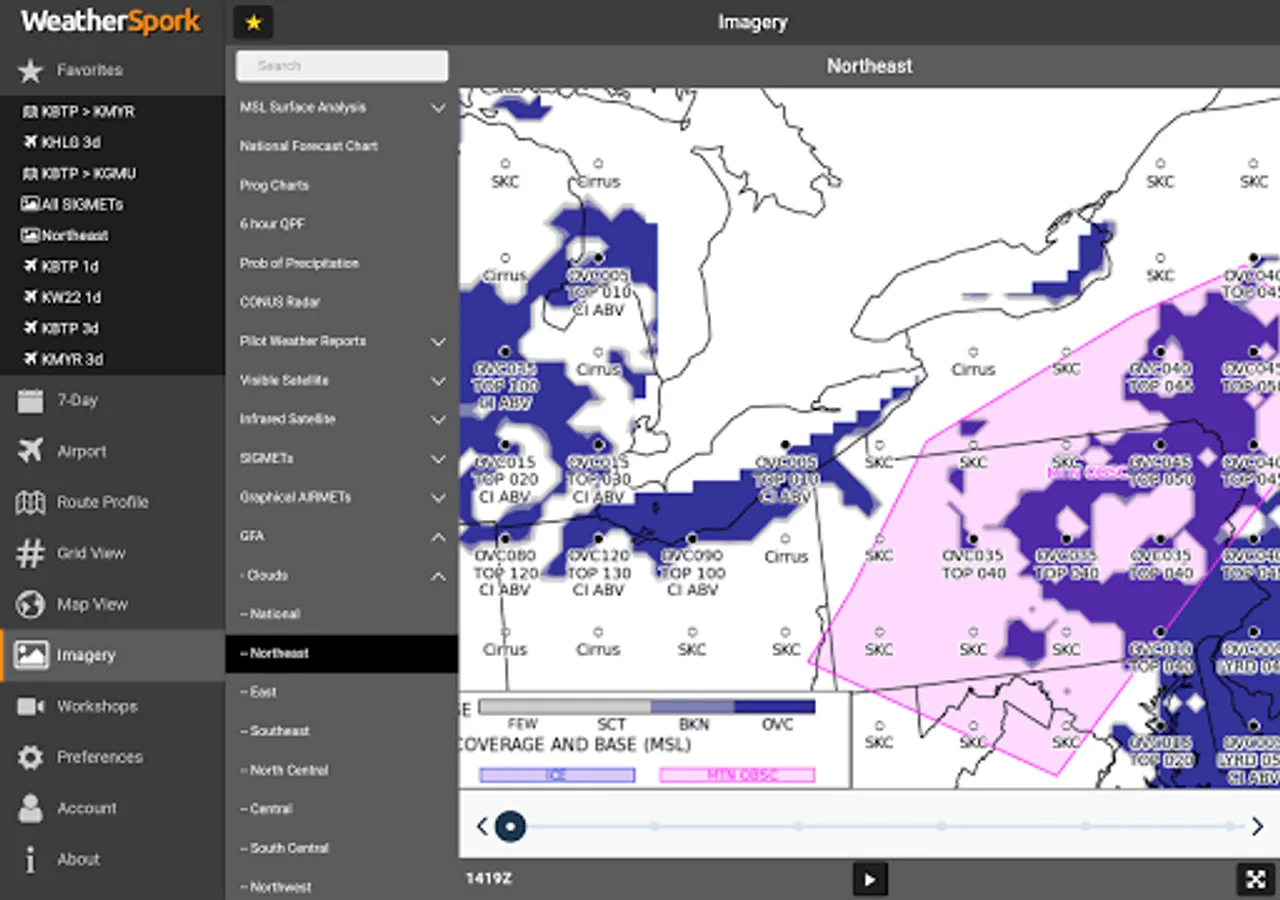
Task: Open Workshops video section
Action: [96, 706]
